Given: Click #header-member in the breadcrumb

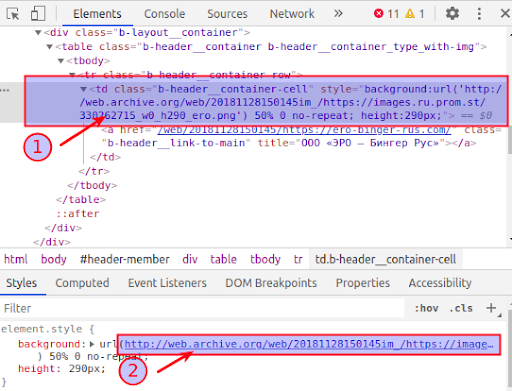Looking at the screenshot, I should pos(125,259).
